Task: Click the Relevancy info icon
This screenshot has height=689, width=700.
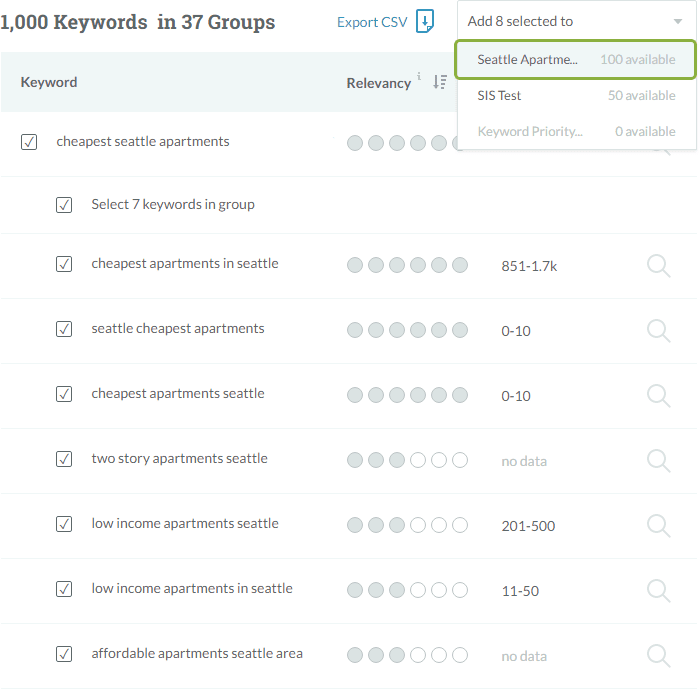Action: tap(419, 76)
